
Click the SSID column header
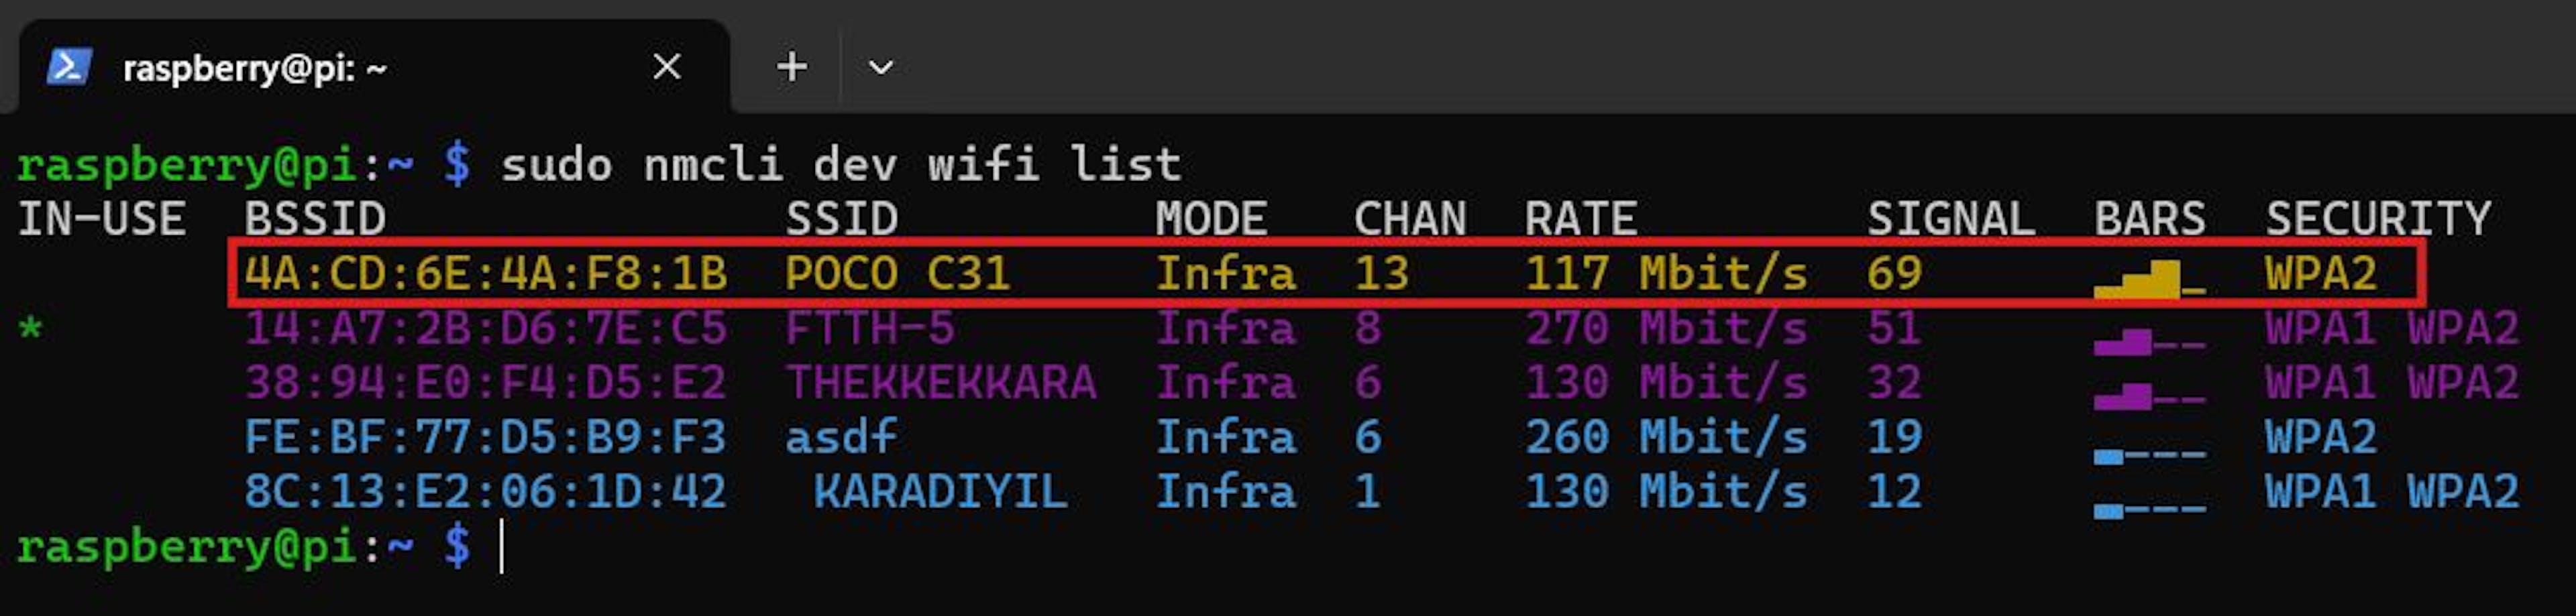coord(841,219)
